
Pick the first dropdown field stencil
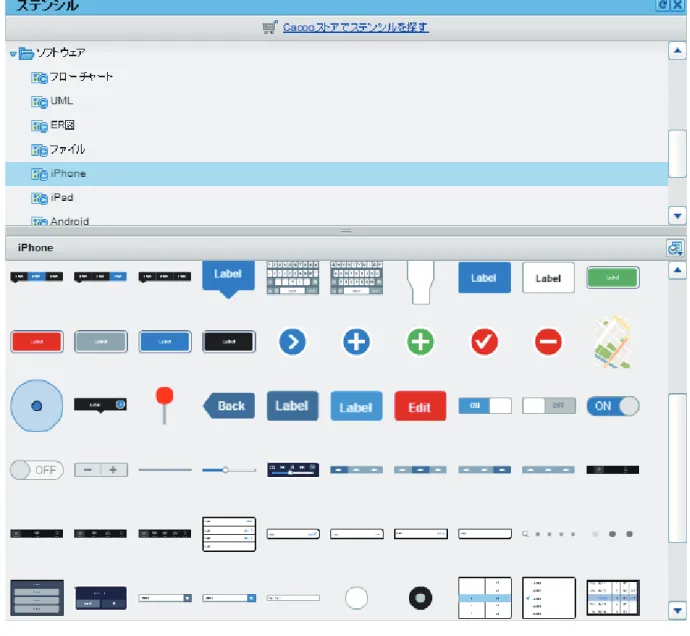[165, 598]
